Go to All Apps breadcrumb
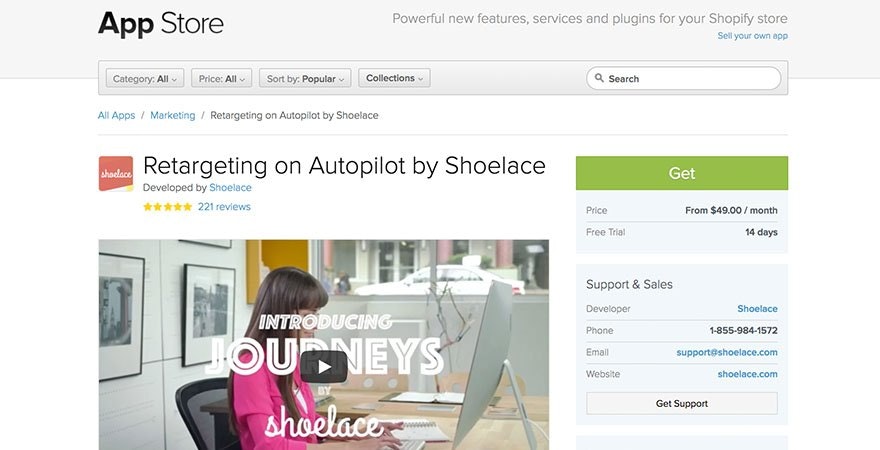The image size is (880, 450). pos(116,115)
